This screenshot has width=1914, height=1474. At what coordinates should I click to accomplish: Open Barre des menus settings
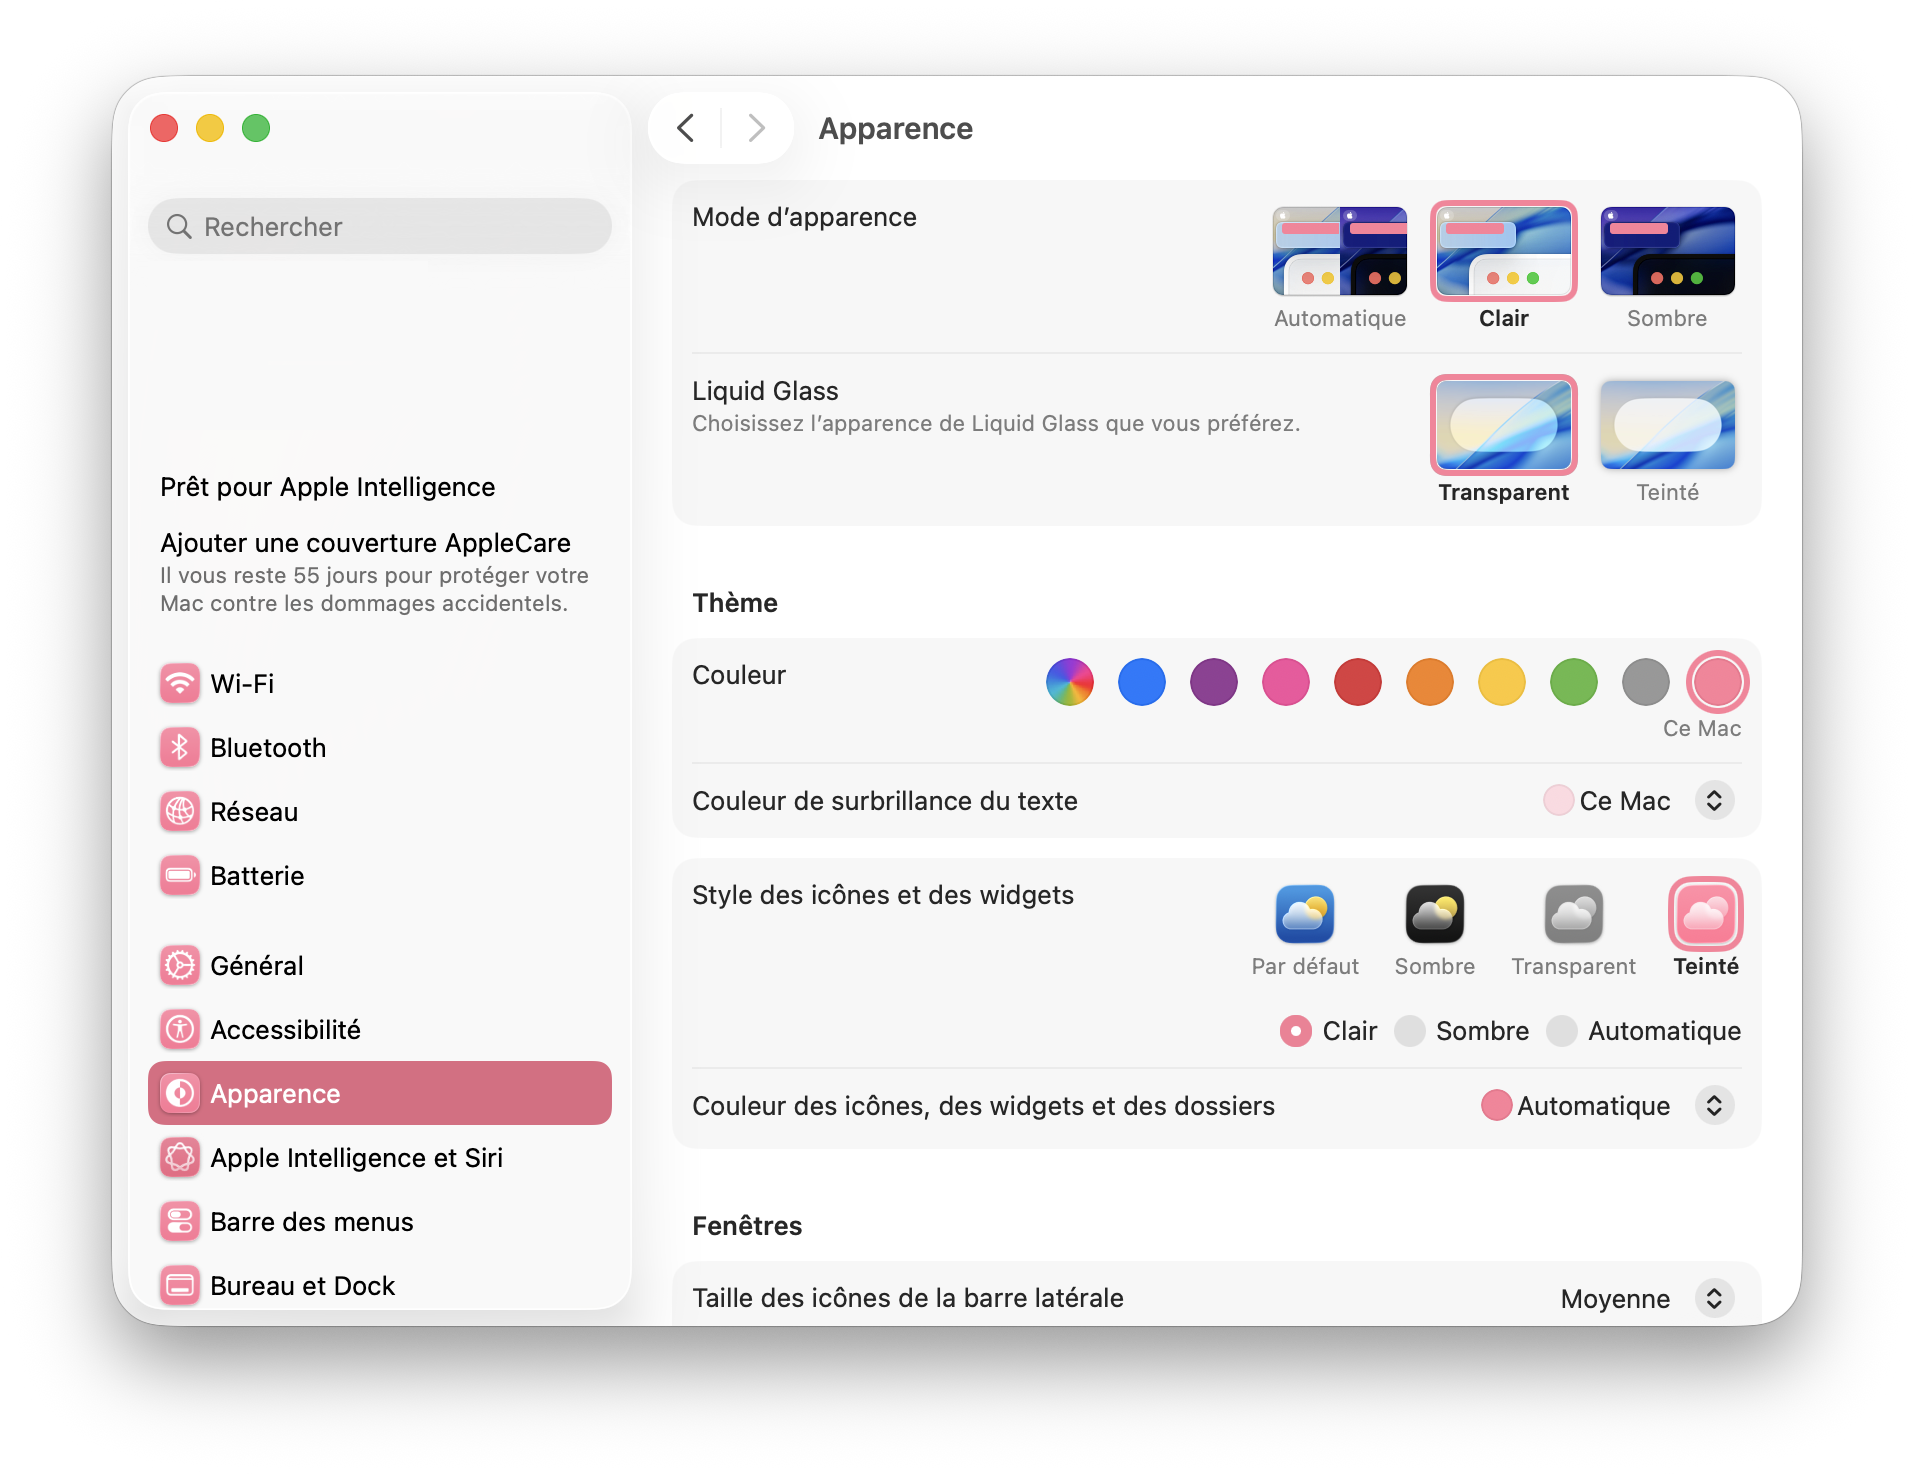pos(311,1222)
